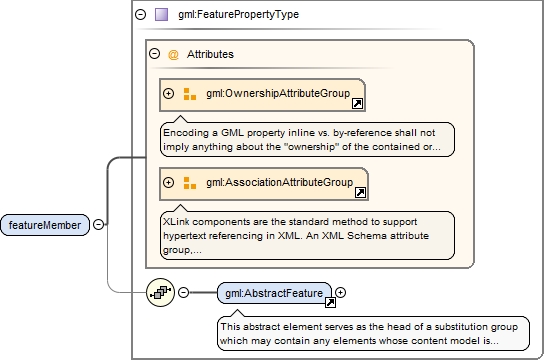The height and width of the screenshot is (361, 545).
Task: Select the gml:FeaturePropertyType label
Action: (x=238, y=14)
